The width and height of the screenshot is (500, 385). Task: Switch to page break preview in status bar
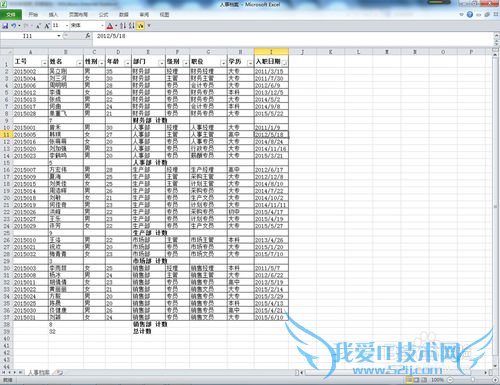[424, 380]
